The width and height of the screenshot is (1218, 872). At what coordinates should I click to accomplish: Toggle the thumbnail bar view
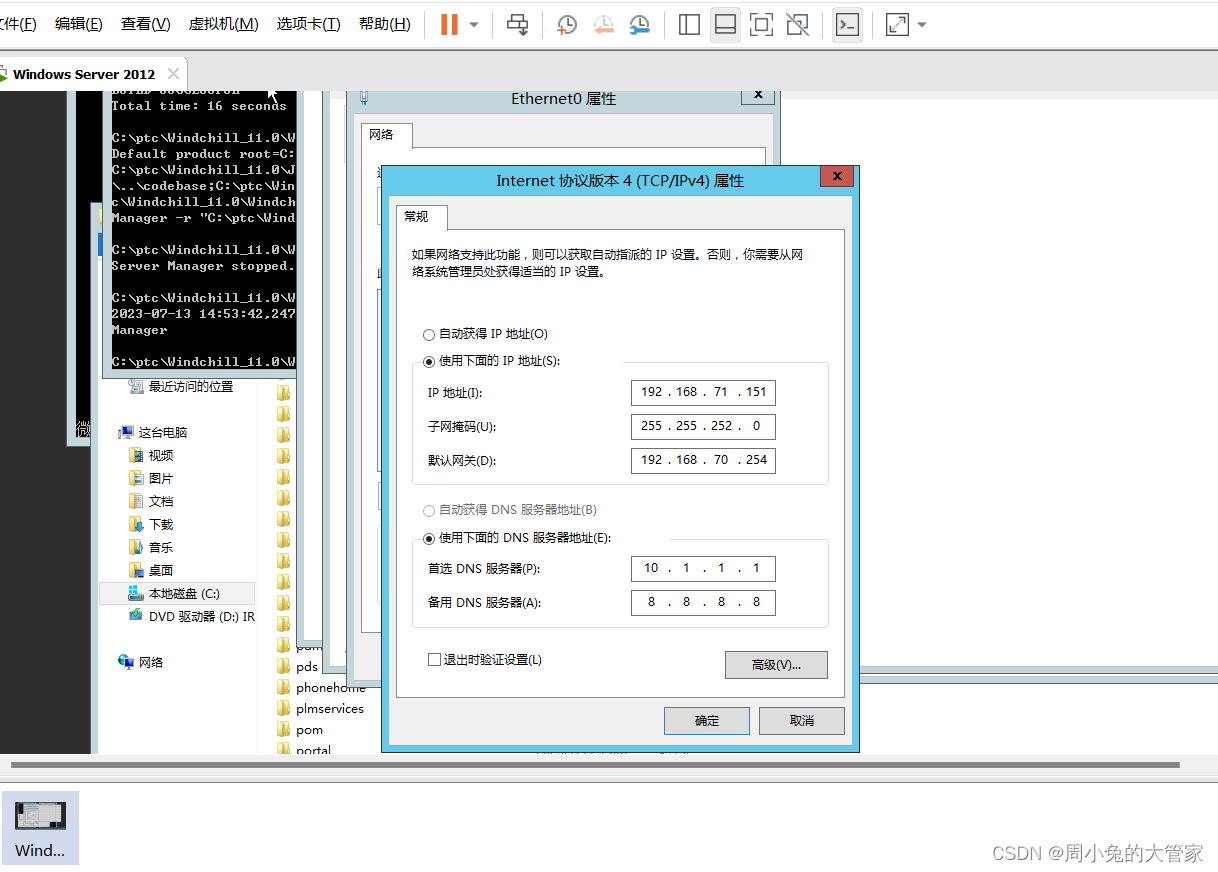click(x=725, y=24)
